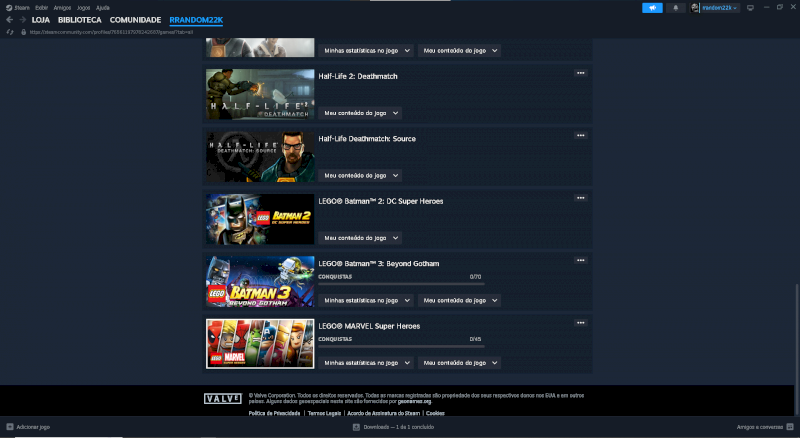Click the page's vertical scrollbar thumb

coord(797,350)
